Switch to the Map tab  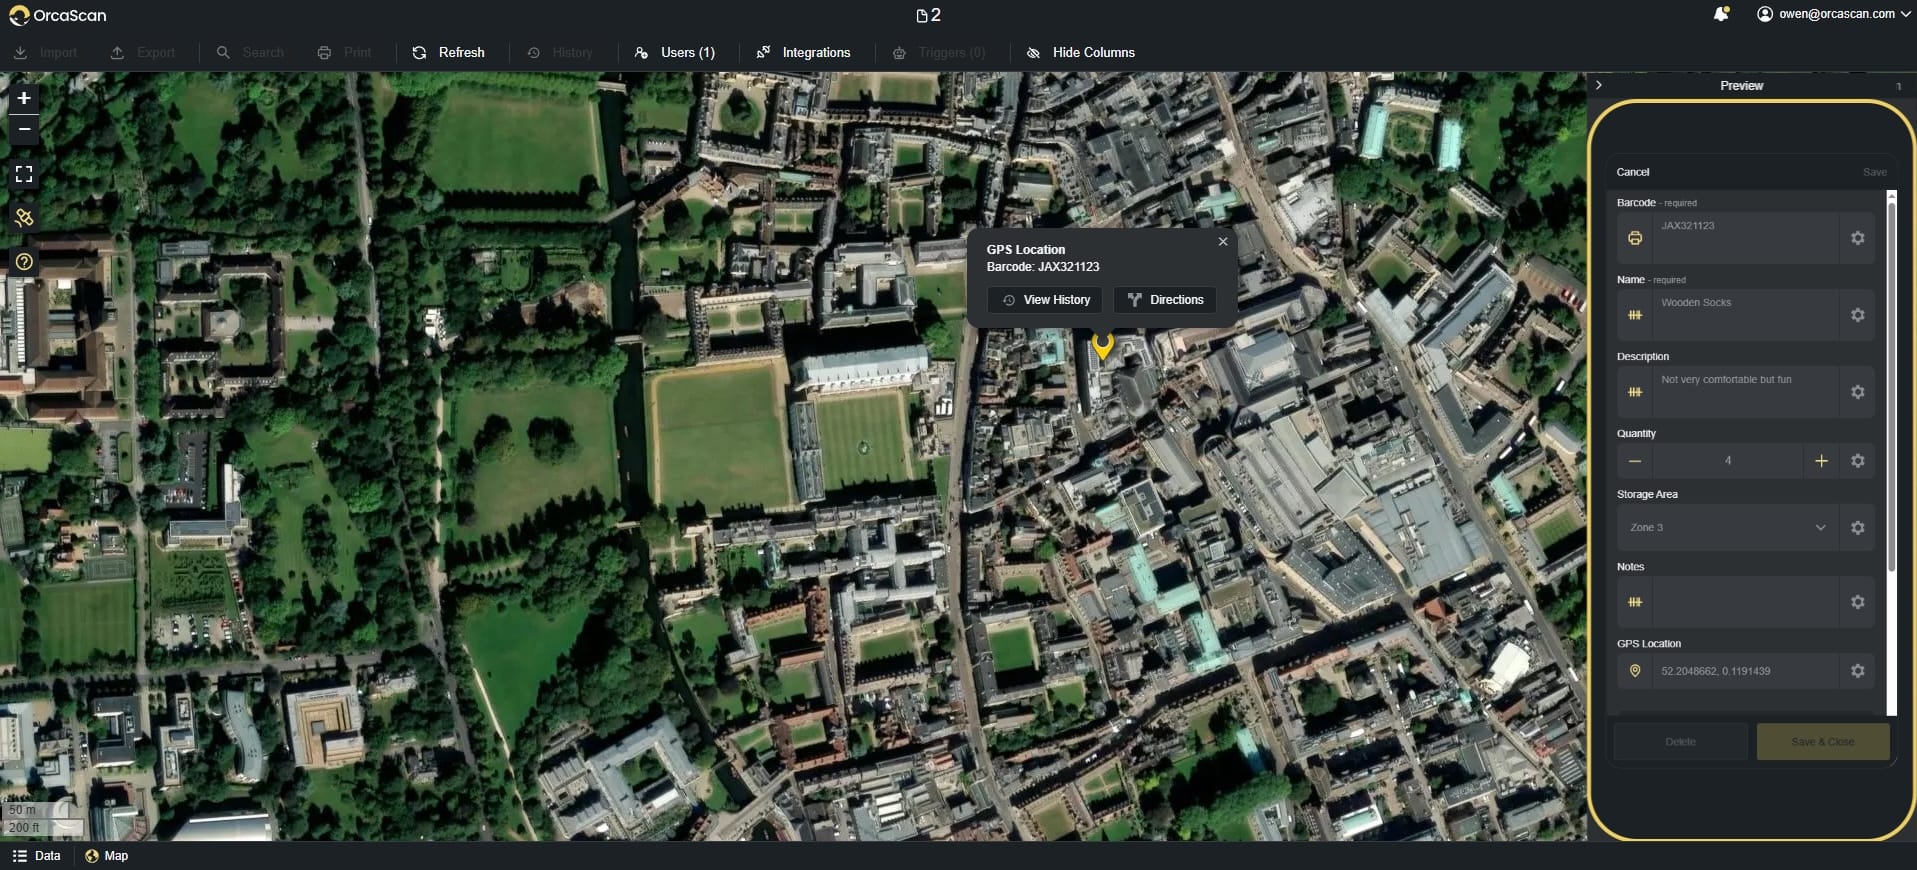[107, 856]
